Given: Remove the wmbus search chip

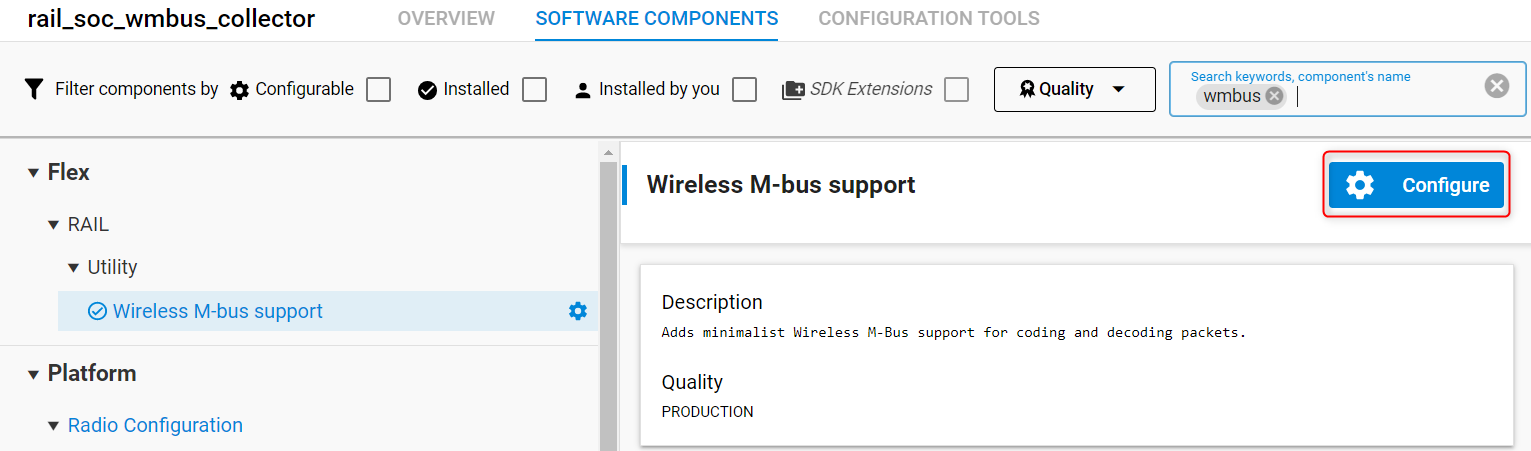Looking at the screenshot, I should (1274, 96).
